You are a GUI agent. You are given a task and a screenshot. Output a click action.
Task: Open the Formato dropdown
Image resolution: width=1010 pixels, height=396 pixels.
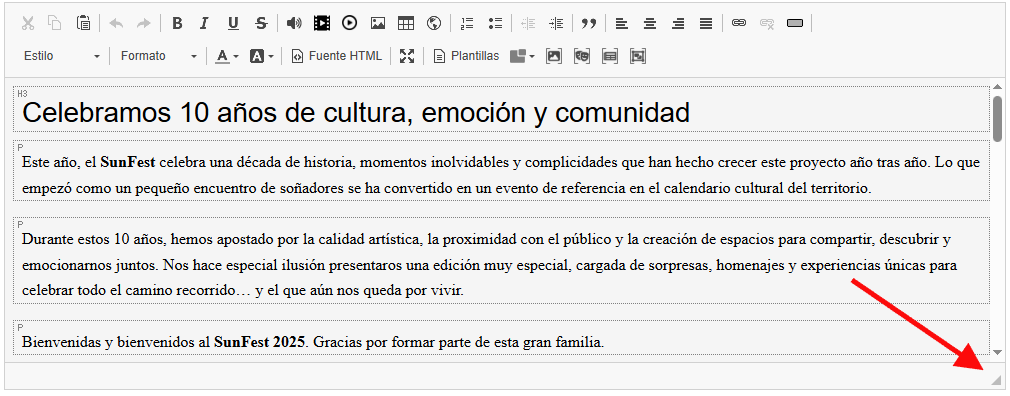point(158,56)
